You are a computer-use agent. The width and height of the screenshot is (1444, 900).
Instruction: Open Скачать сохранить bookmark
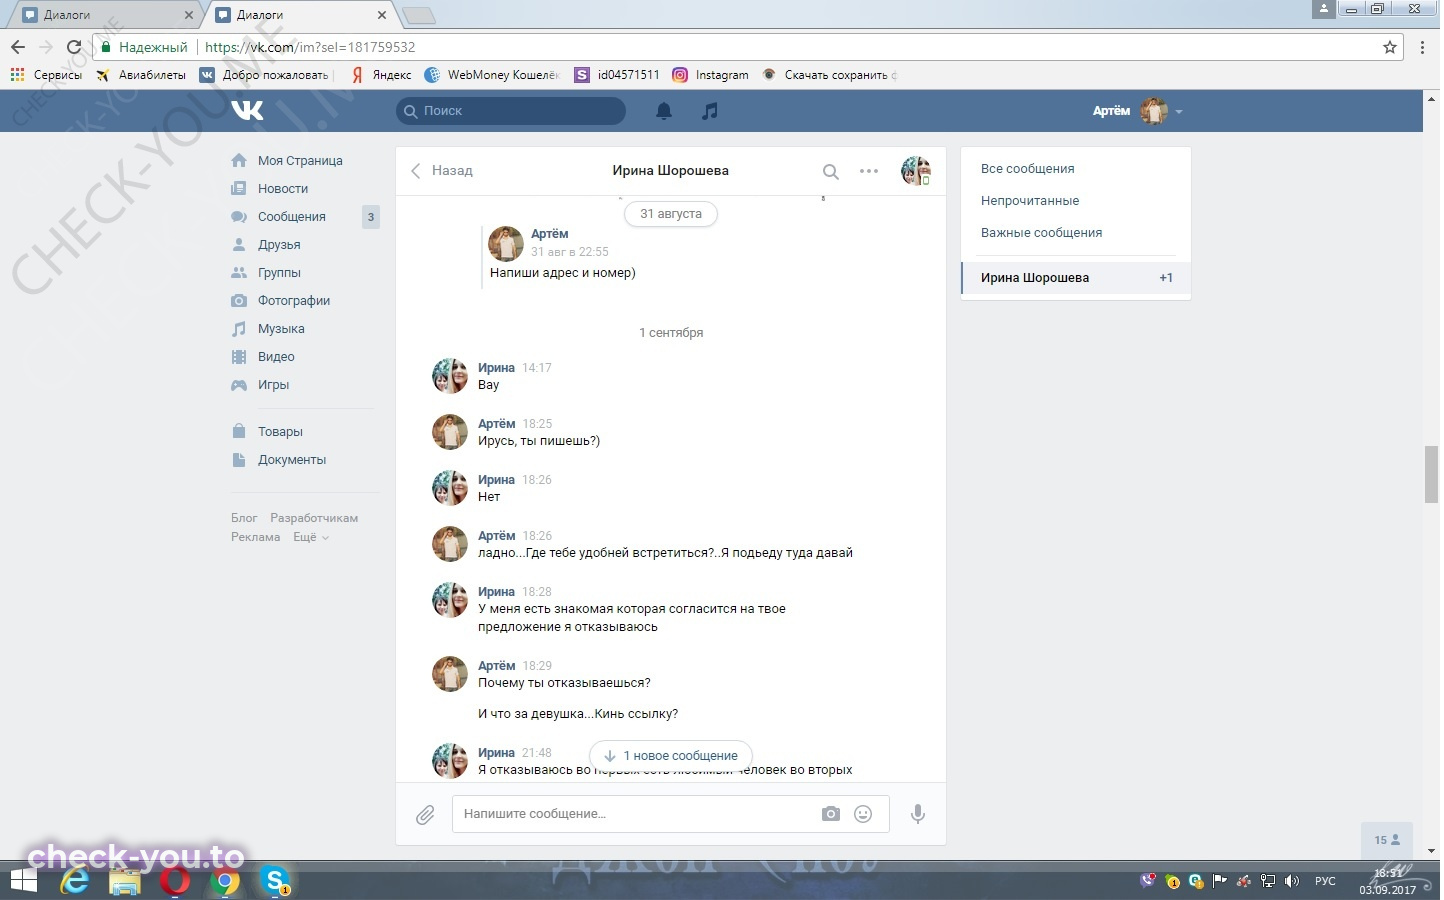[829, 75]
